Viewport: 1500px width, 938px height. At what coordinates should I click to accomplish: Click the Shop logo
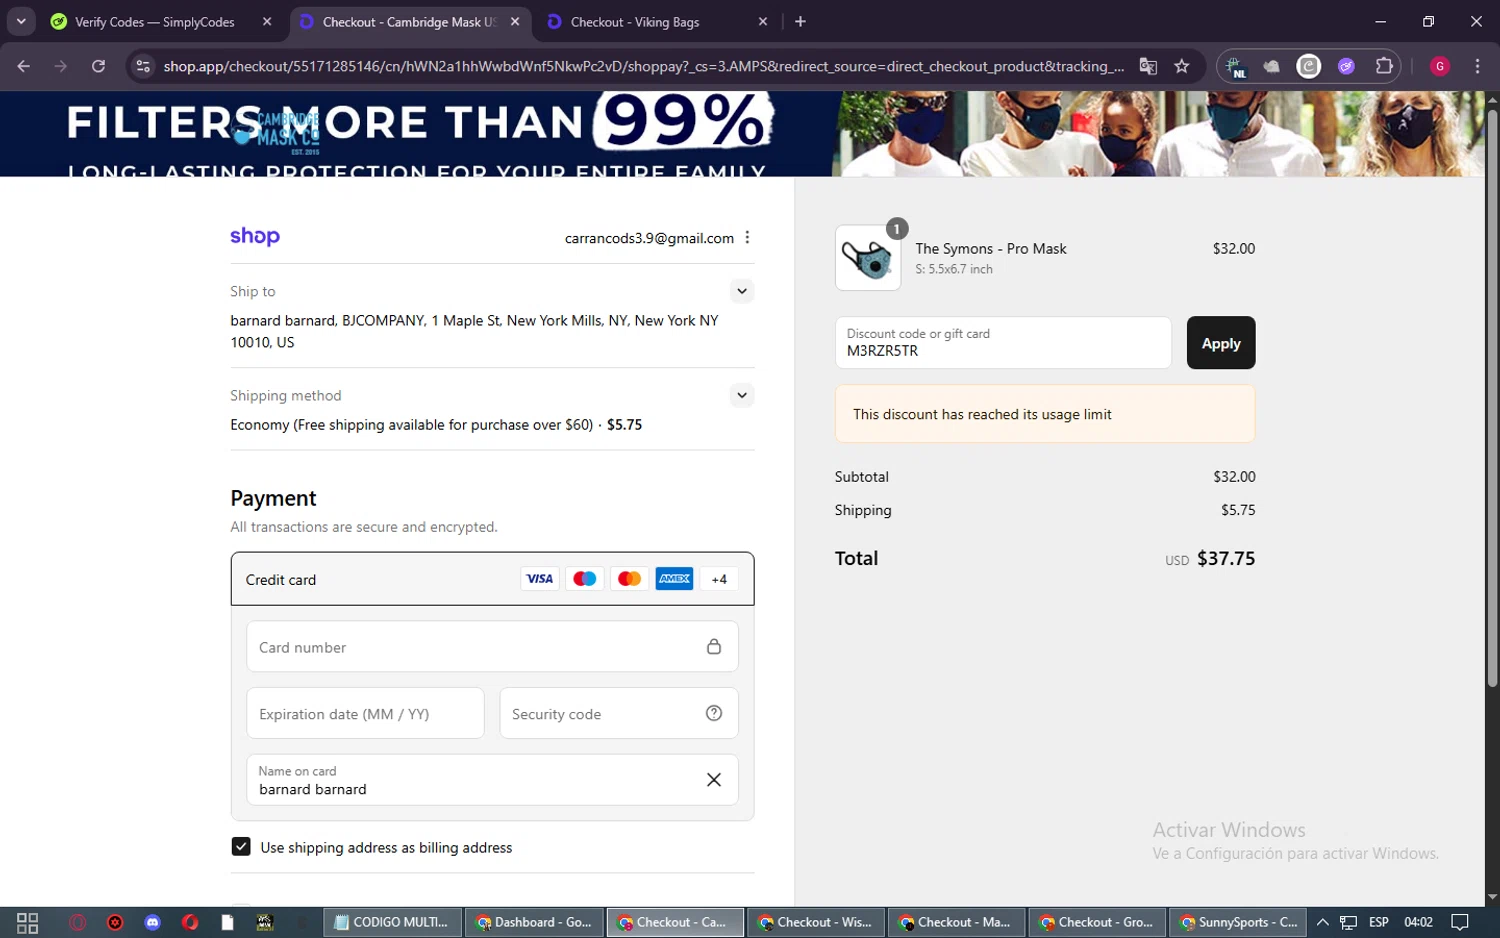click(x=255, y=237)
